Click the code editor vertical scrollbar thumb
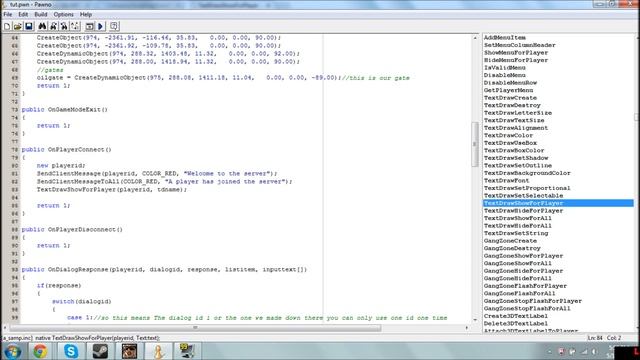Screen dimensions: 640x360 pos(475,144)
